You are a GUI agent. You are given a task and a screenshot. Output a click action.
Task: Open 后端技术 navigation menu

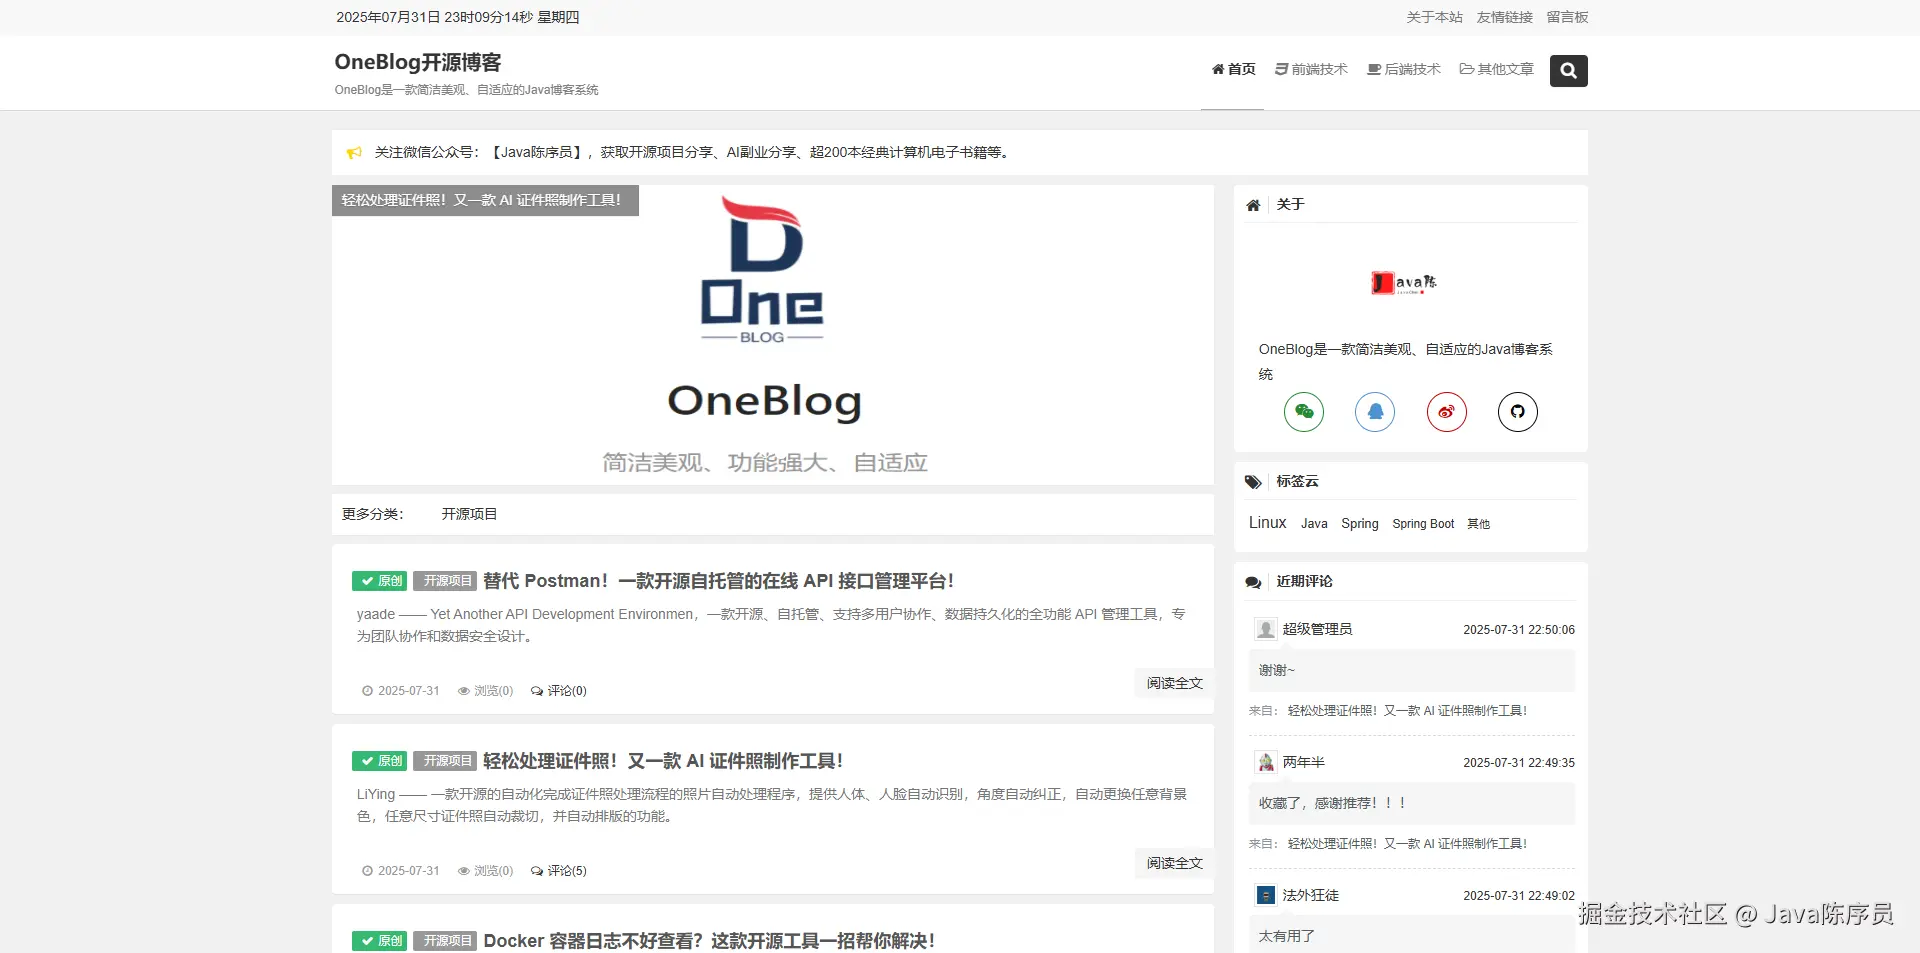pos(1404,69)
